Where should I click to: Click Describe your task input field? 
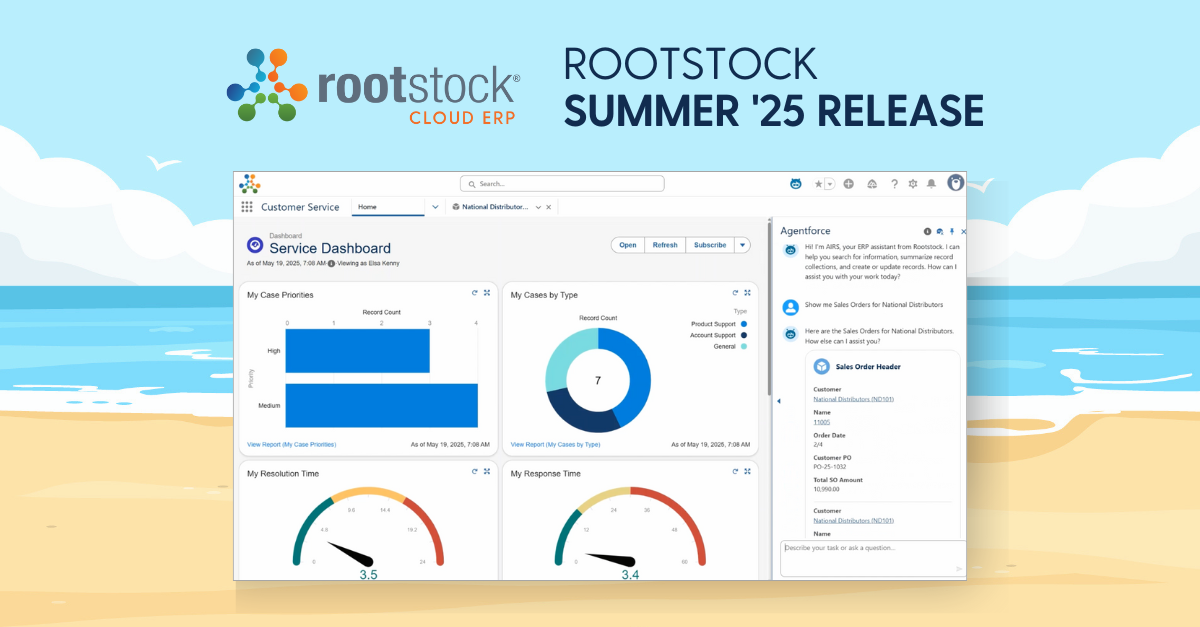click(873, 558)
